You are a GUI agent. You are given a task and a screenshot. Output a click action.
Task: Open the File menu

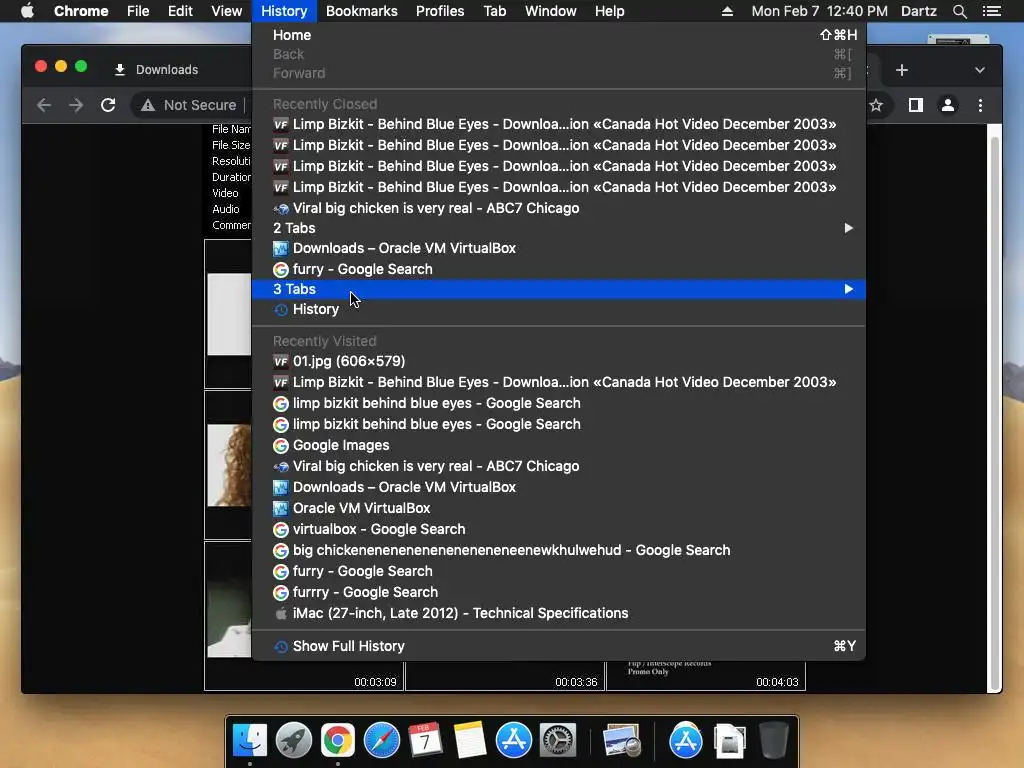[138, 11]
